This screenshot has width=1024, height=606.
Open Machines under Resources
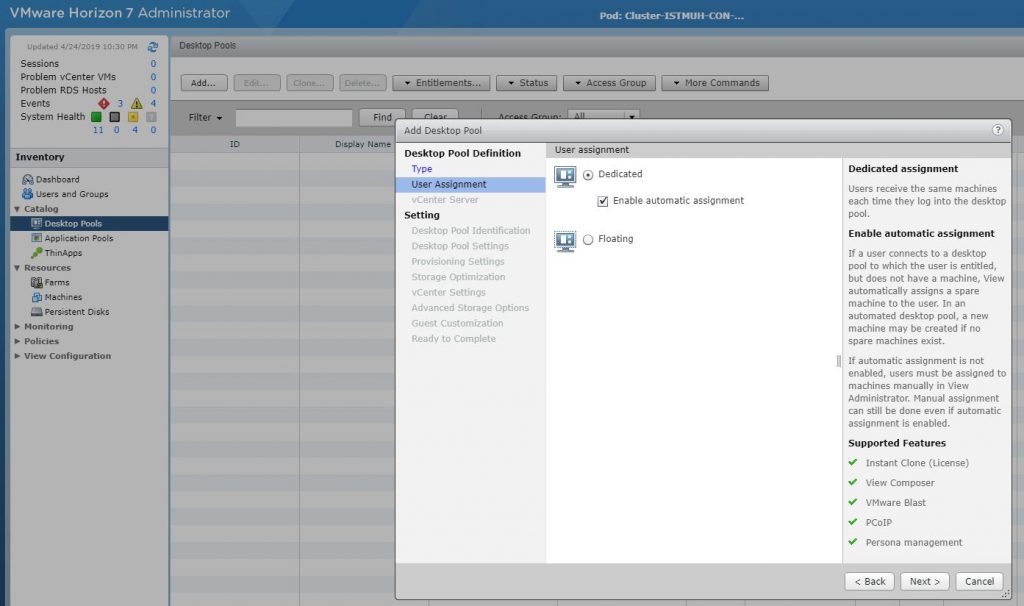click(63, 297)
